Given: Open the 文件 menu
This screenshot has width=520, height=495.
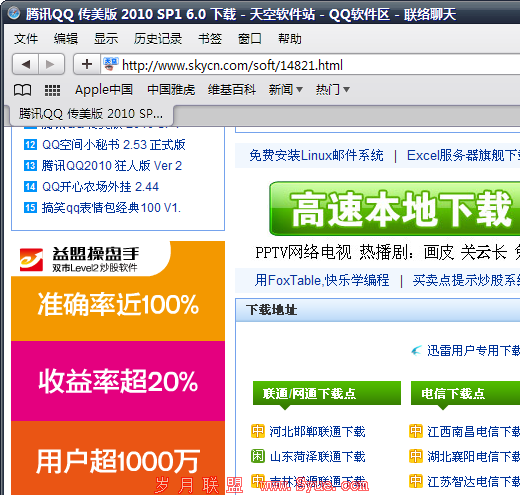Looking at the screenshot, I should click(x=26, y=39).
